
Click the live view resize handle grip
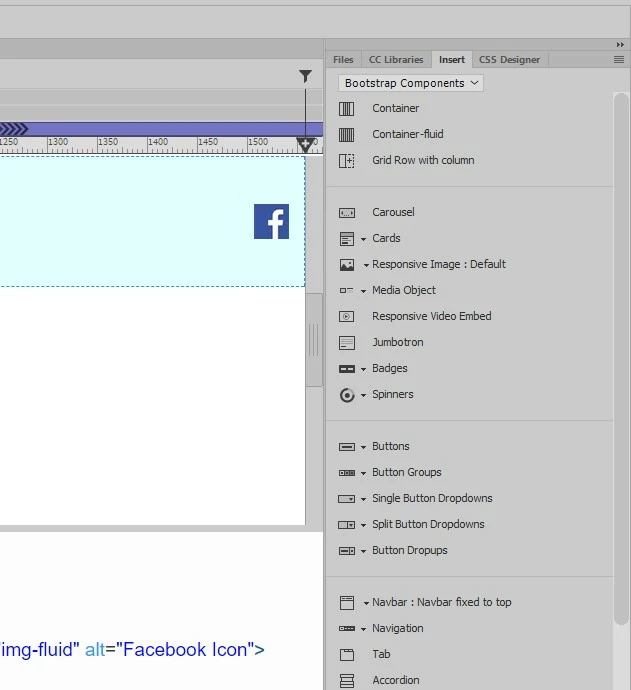pyautogui.click(x=314, y=340)
